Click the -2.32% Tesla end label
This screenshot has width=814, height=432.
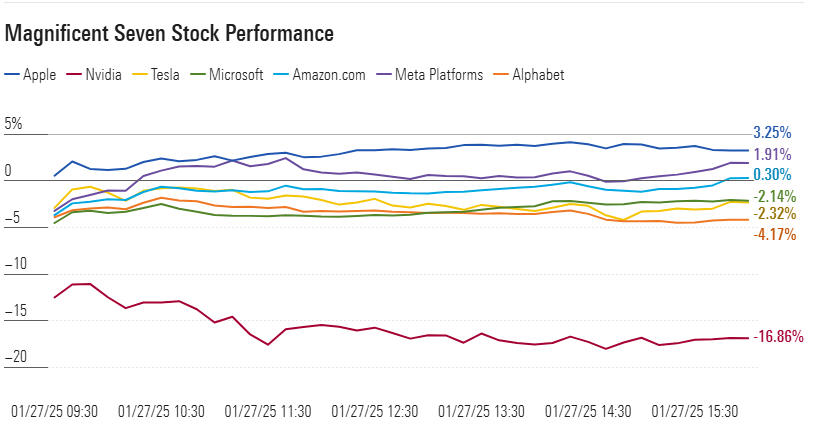tap(775, 214)
